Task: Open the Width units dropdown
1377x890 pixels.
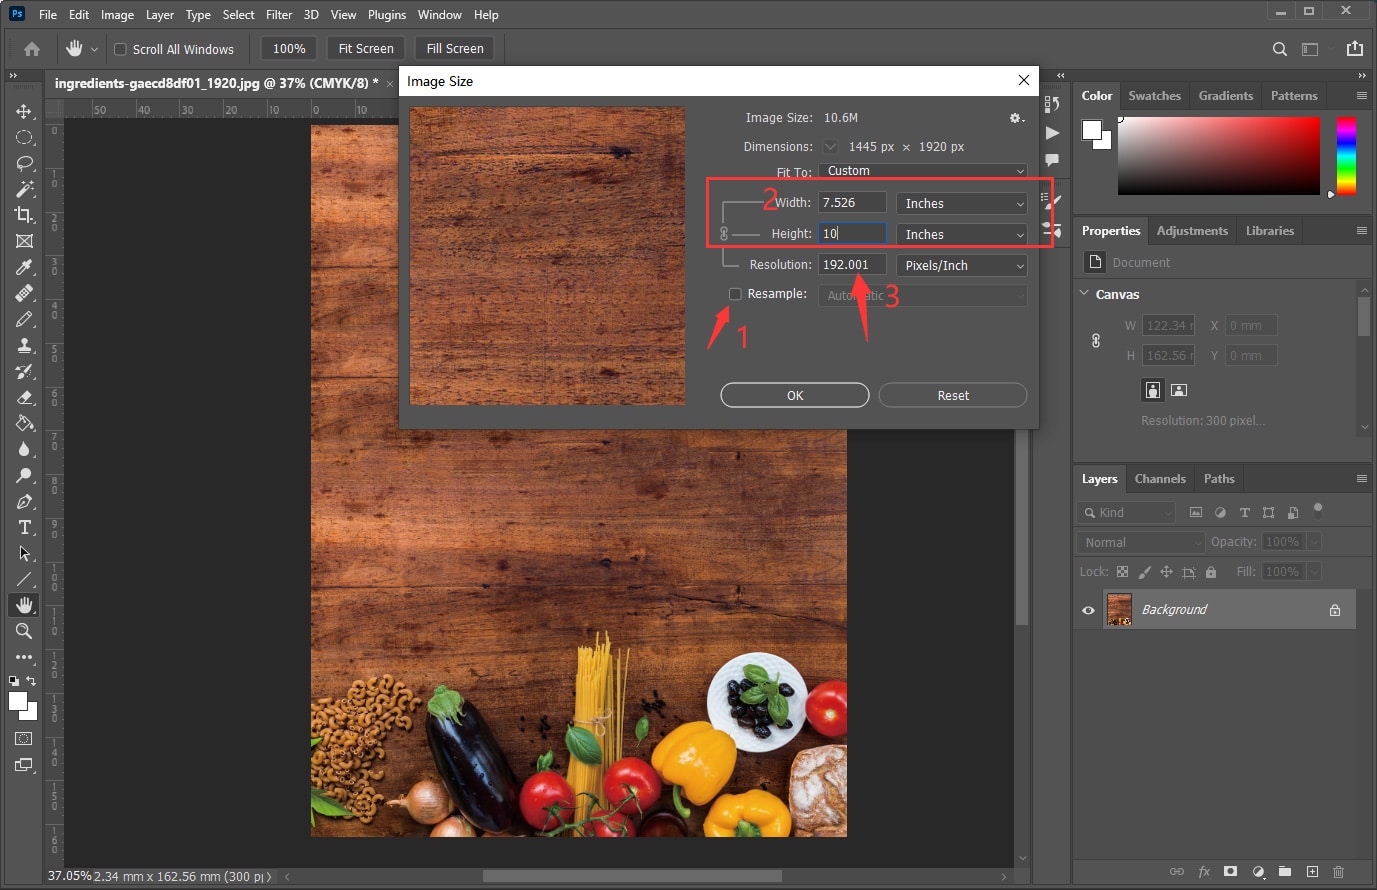Action: pyautogui.click(x=961, y=204)
